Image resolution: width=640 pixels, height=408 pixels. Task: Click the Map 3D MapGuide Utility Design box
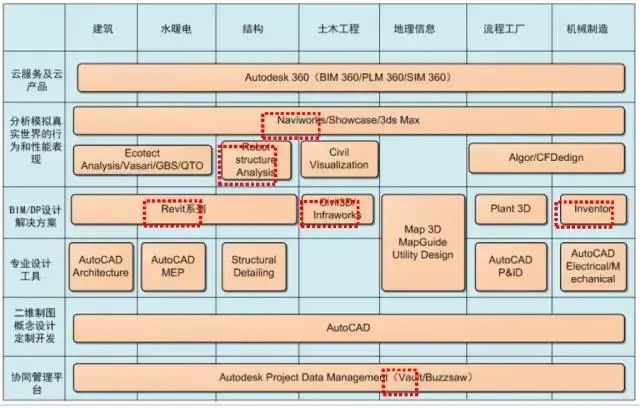(x=423, y=242)
